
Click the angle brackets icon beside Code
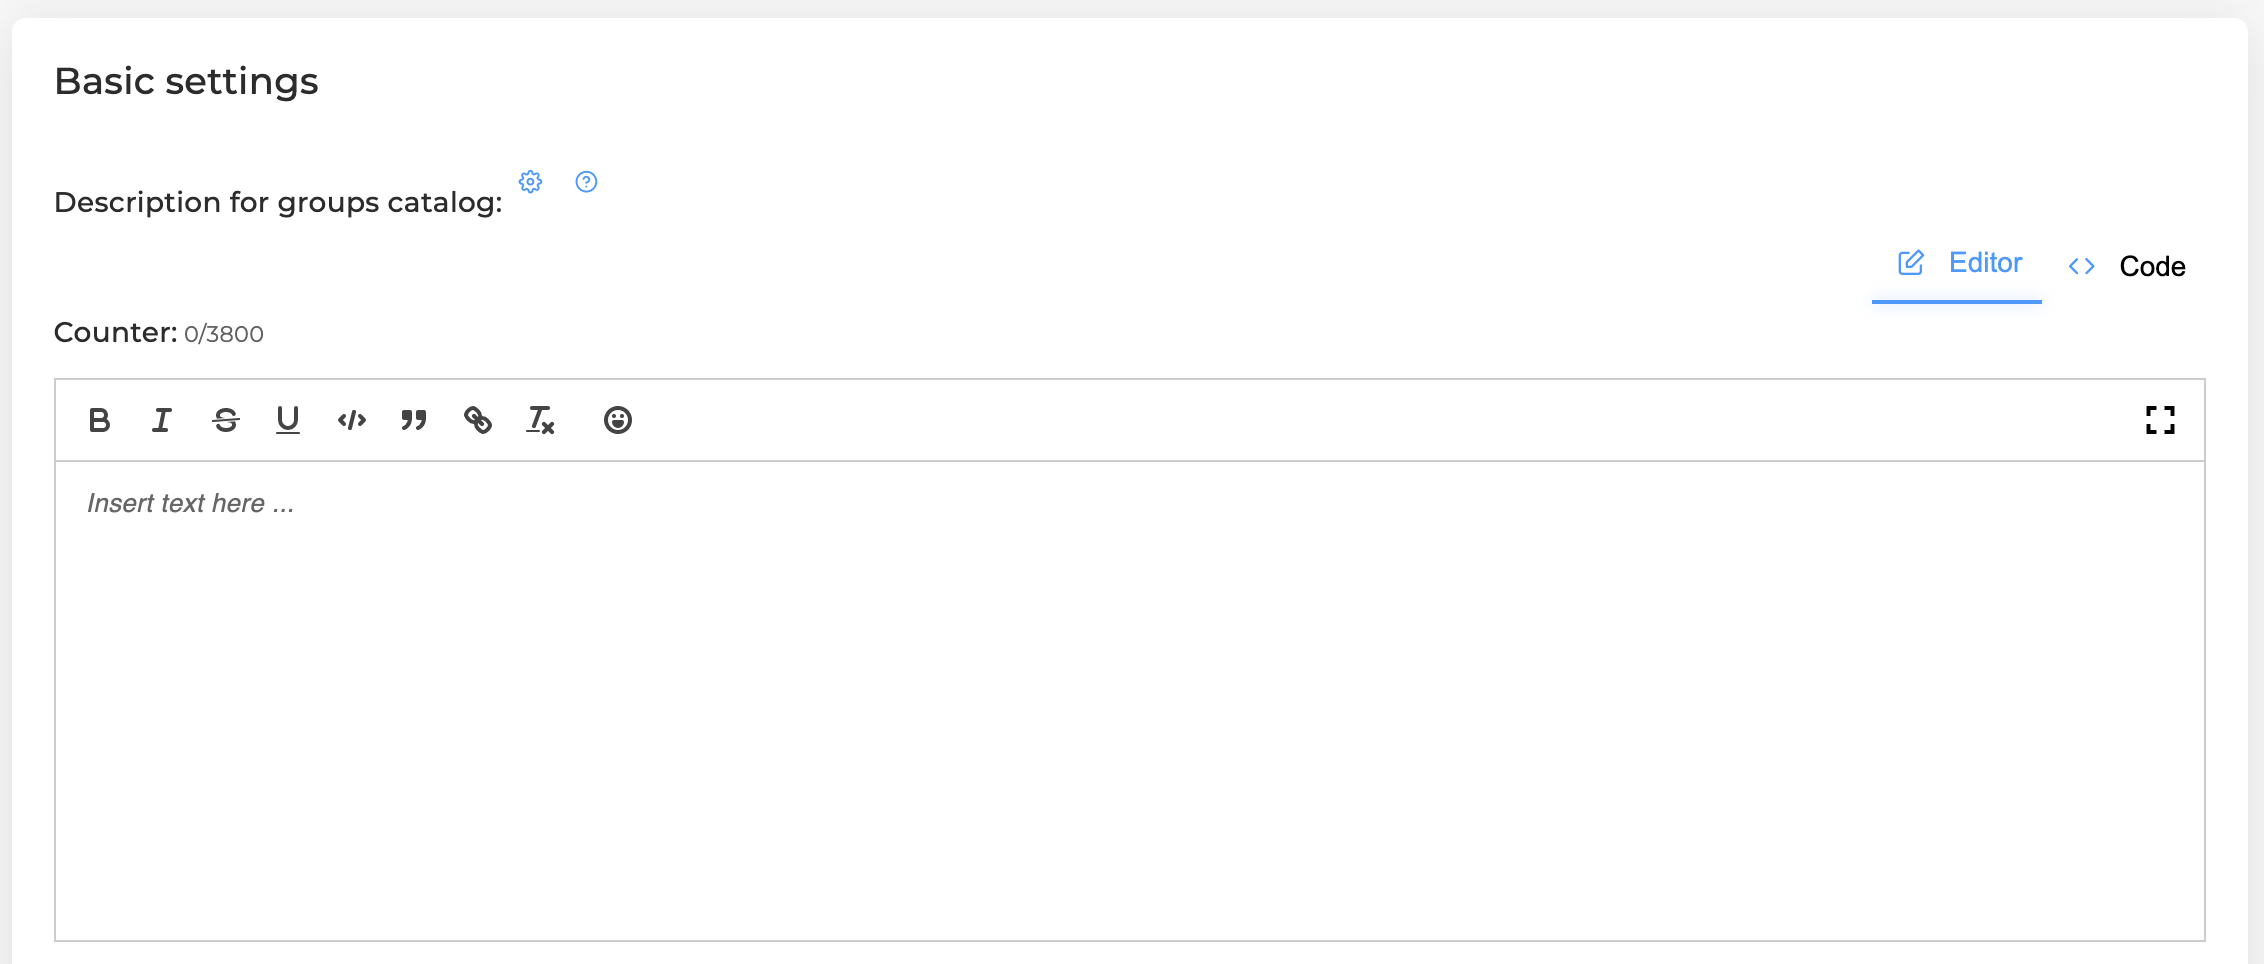[x=2082, y=266]
